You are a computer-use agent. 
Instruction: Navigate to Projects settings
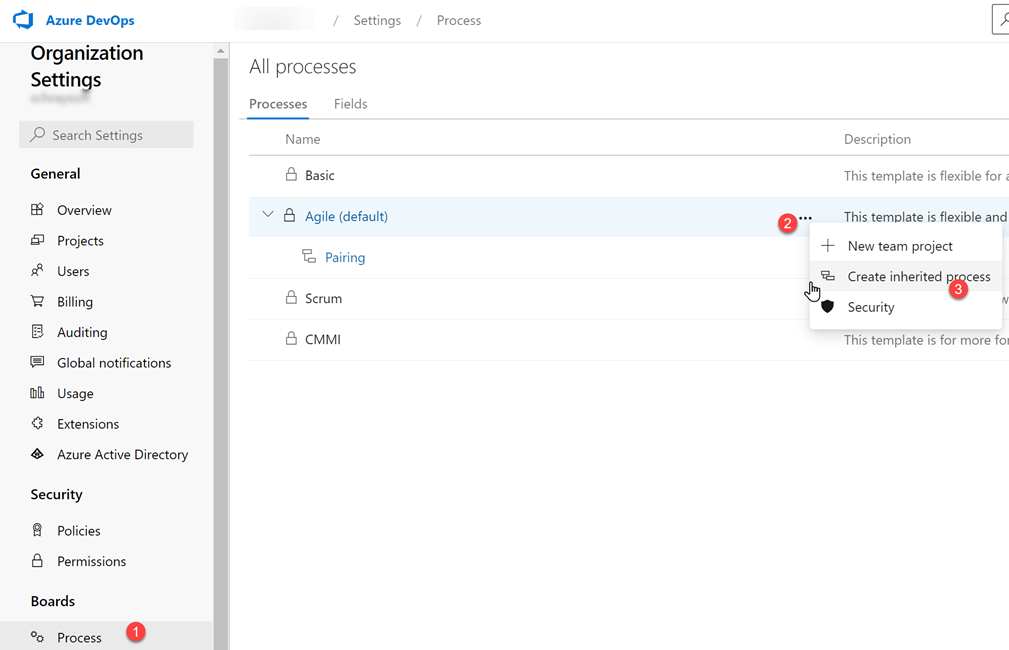(80, 241)
